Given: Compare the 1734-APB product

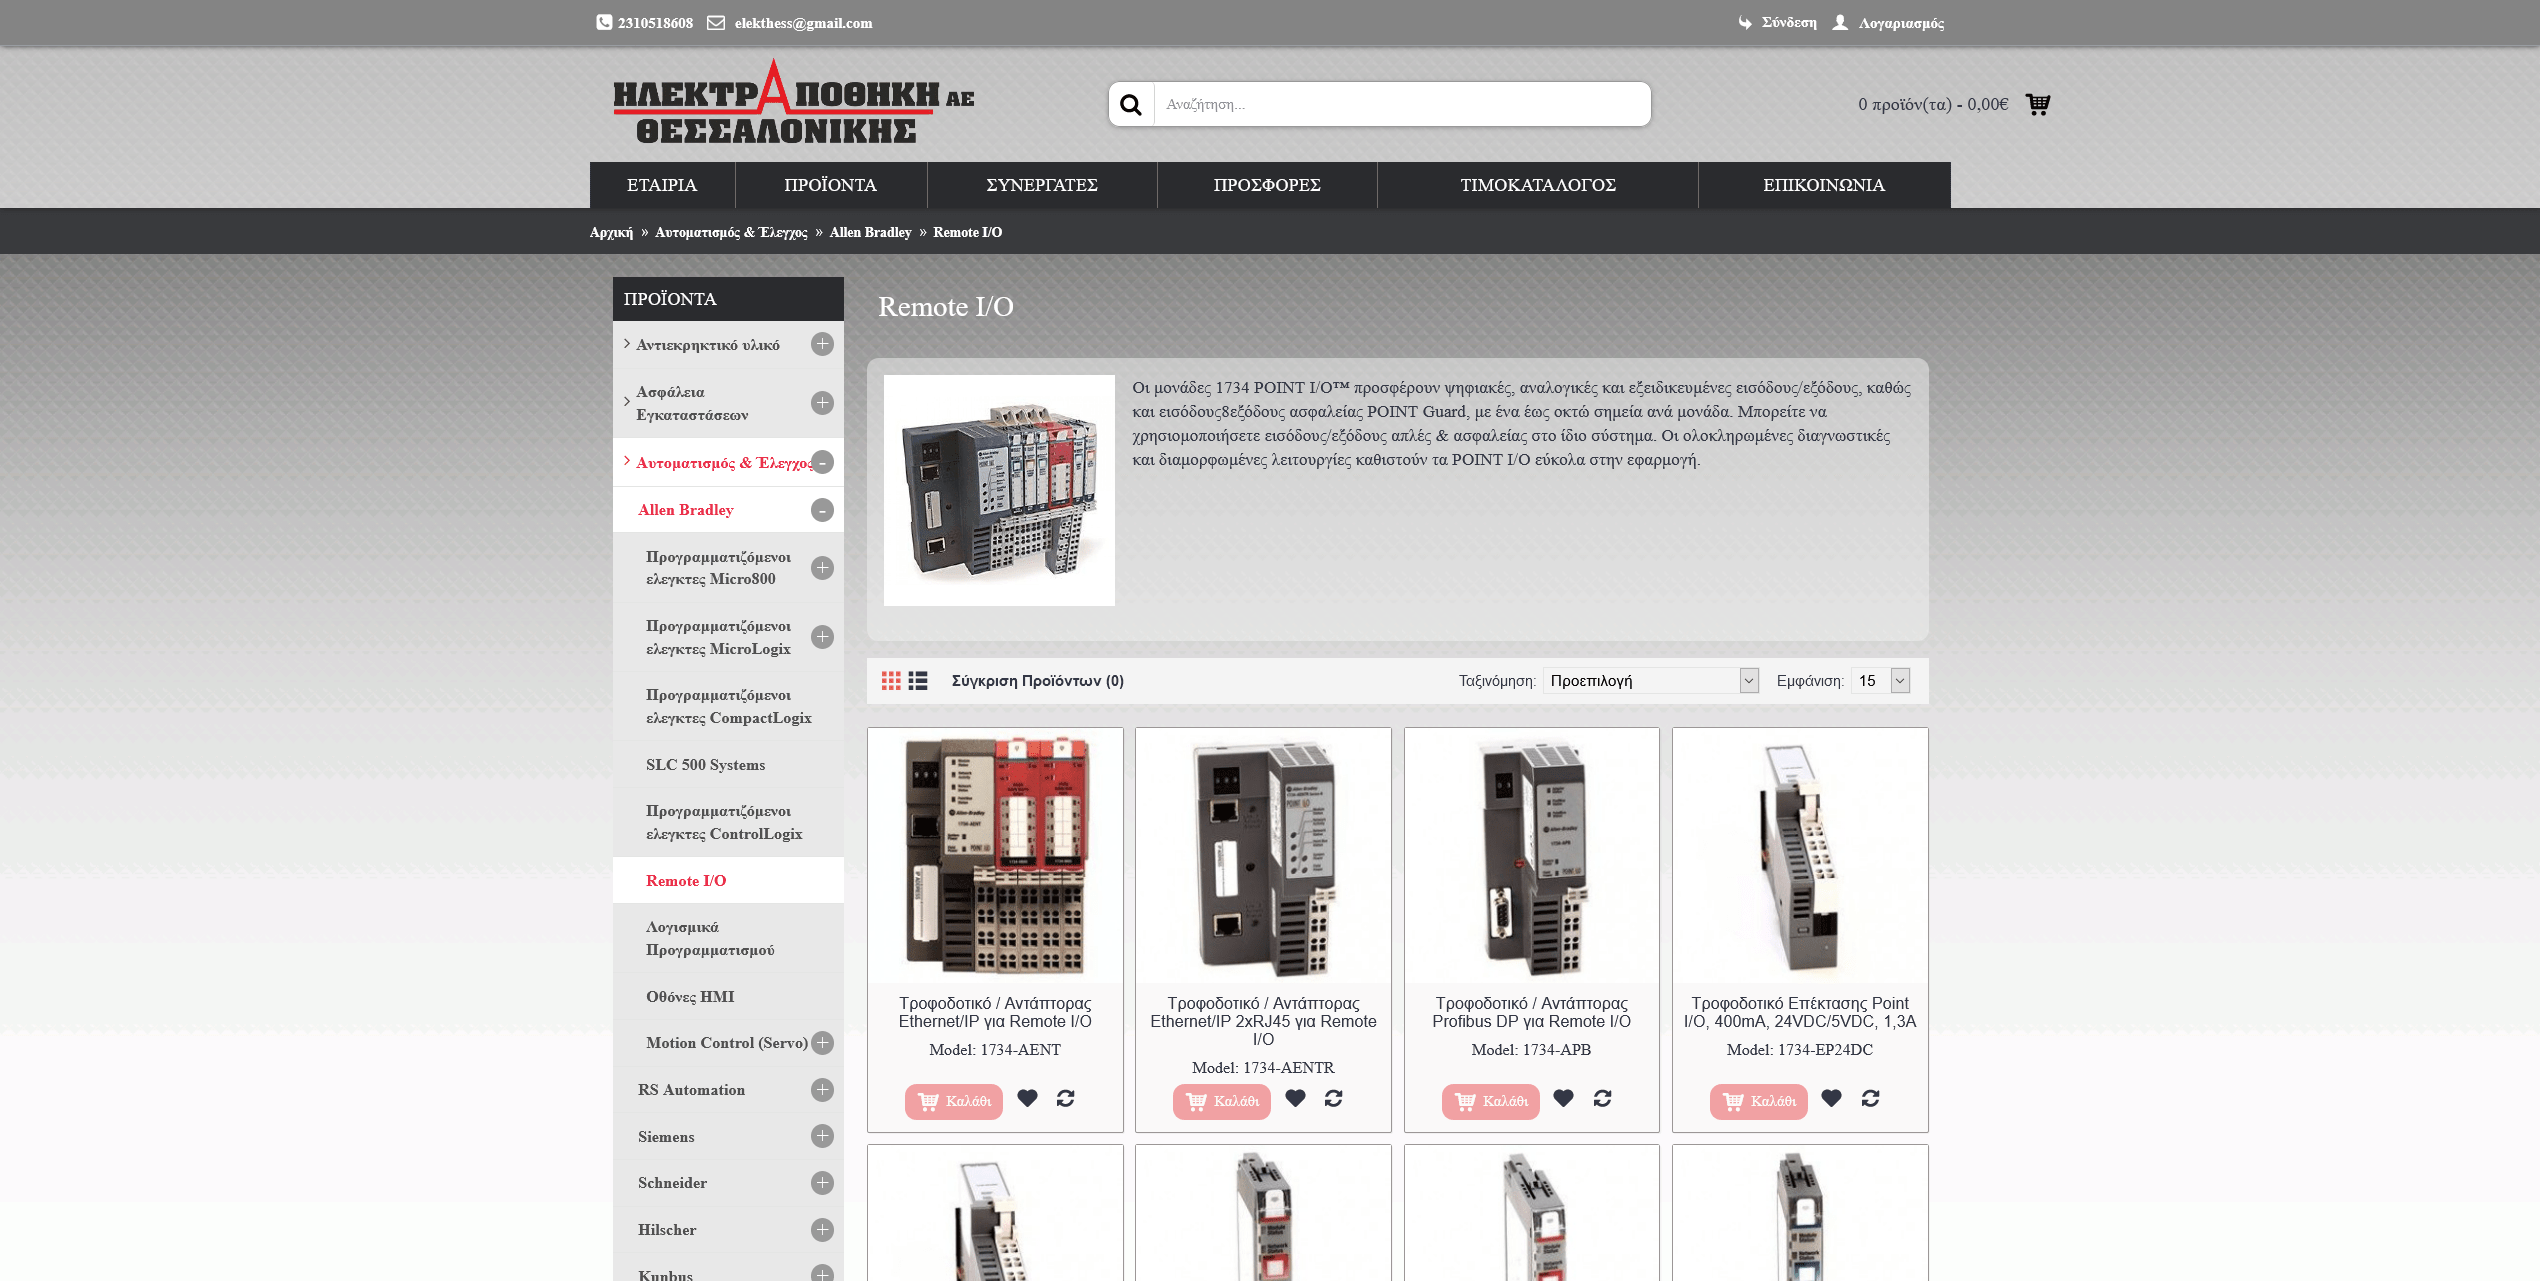Looking at the screenshot, I should (x=1603, y=1098).
